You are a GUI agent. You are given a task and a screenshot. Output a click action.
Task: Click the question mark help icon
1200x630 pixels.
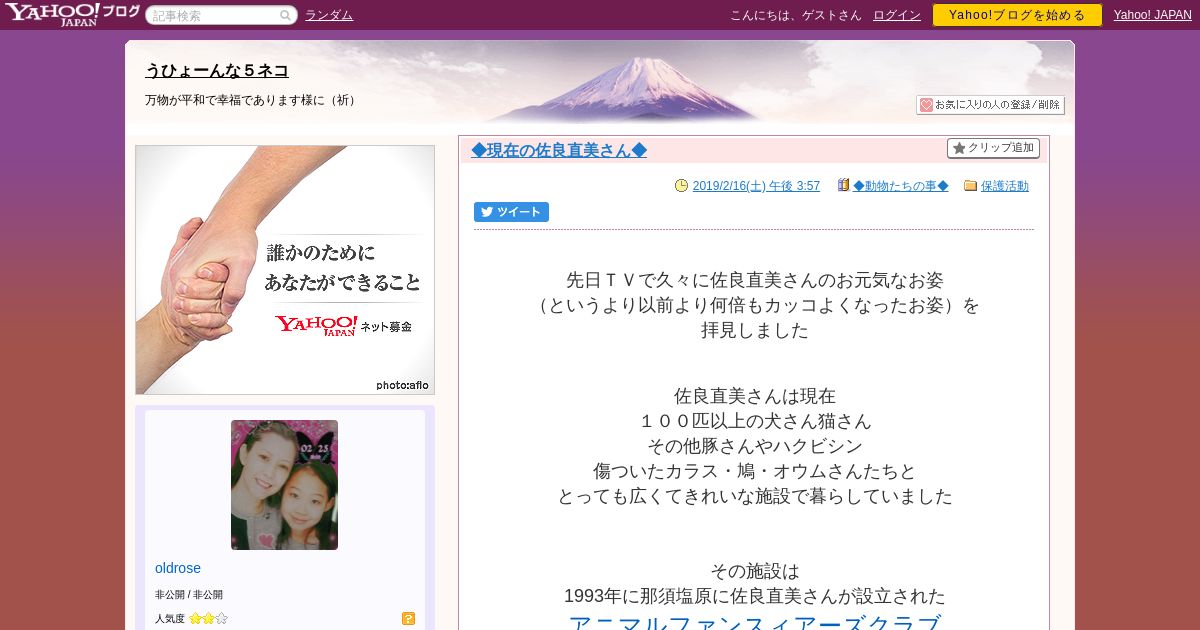[408, 618]
